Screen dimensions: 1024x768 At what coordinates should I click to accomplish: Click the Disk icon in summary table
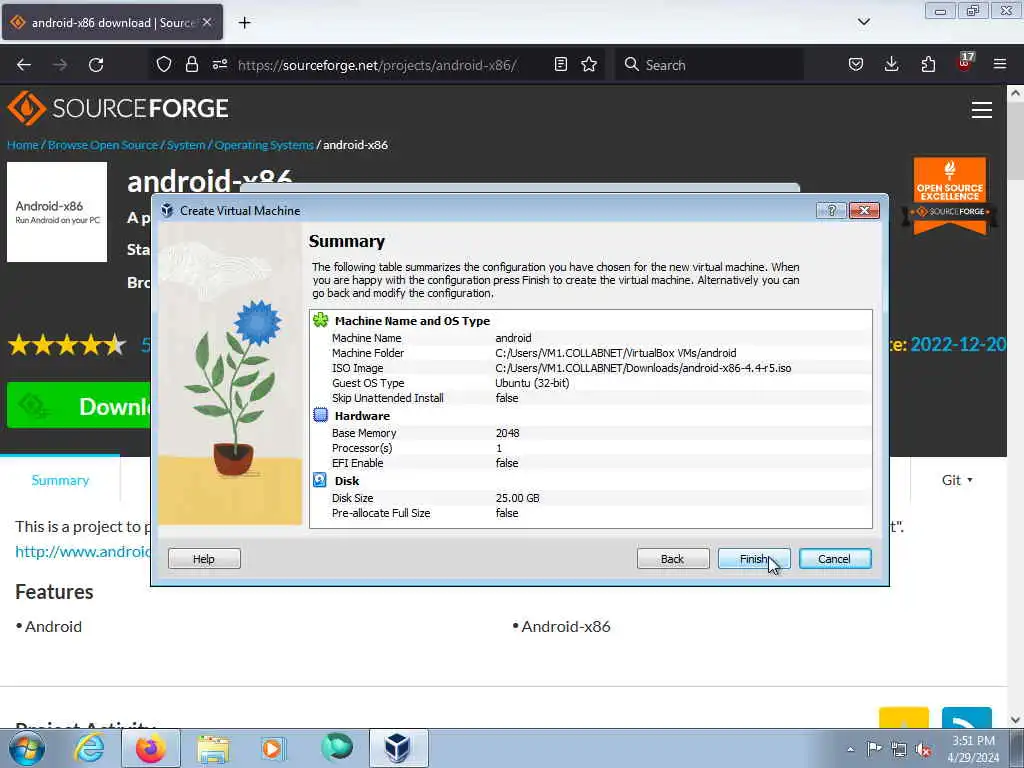tap(320, 480)
